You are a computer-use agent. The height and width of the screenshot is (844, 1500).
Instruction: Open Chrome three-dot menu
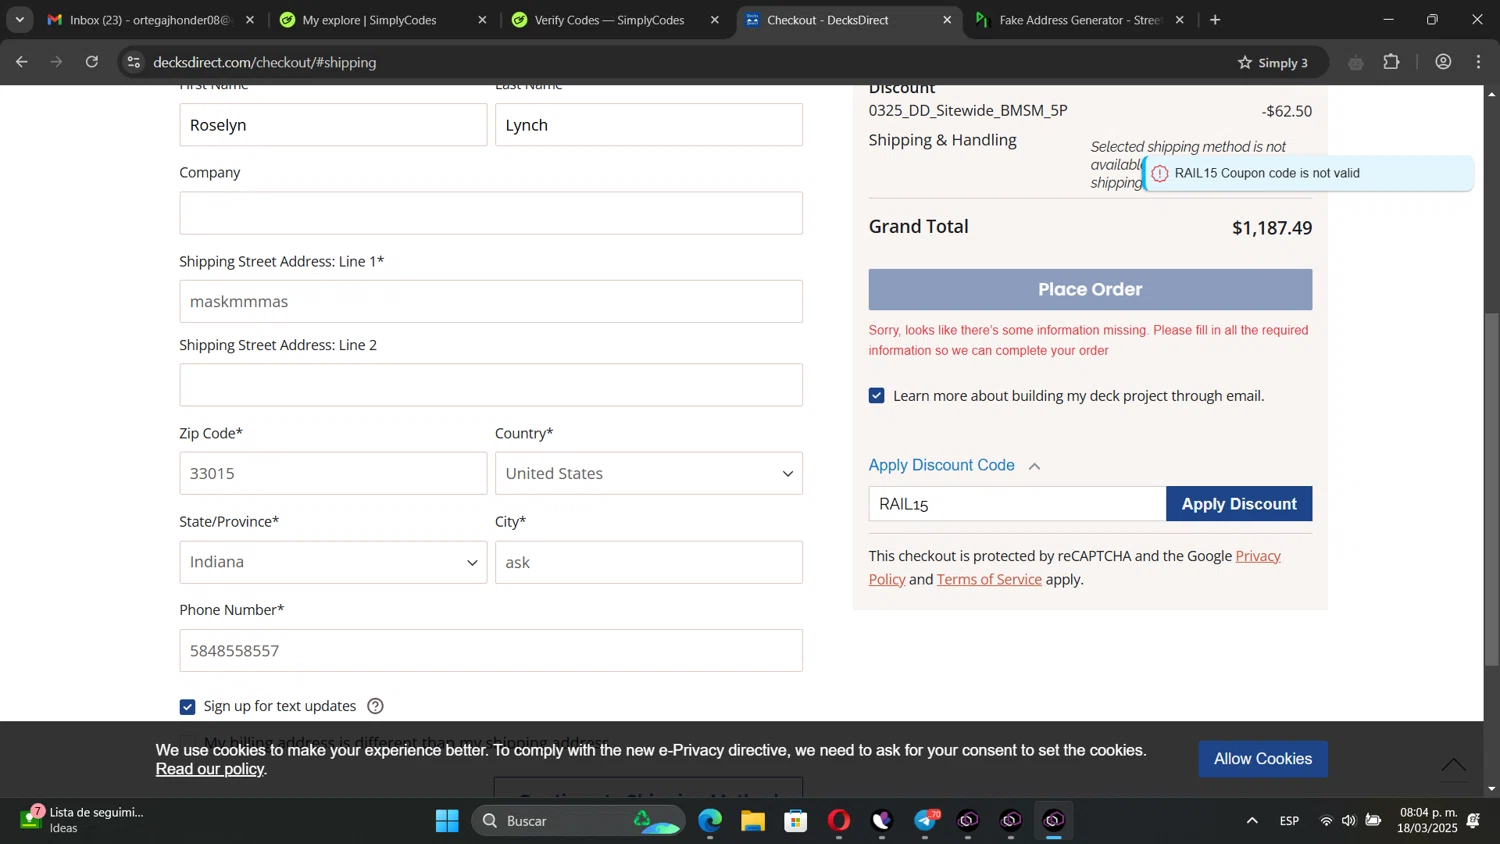point(1479,62)
